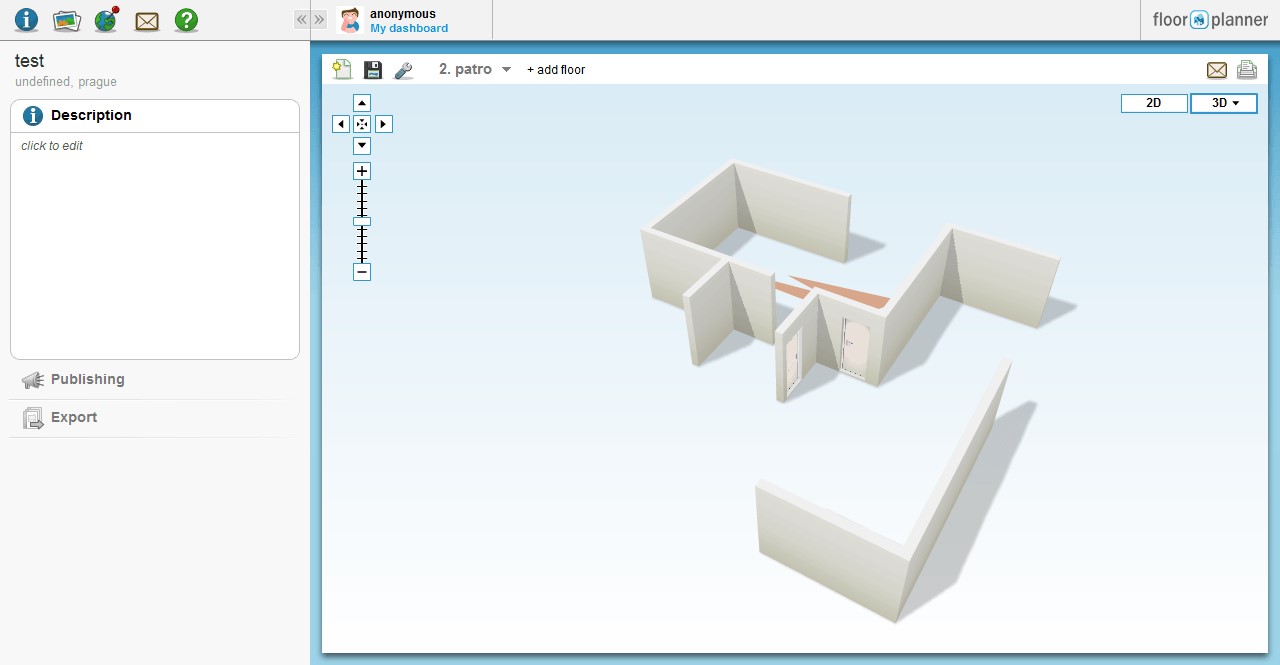Click the zoom slider handle
This screenshot has height=665, width=1280.
click(362, 221)
